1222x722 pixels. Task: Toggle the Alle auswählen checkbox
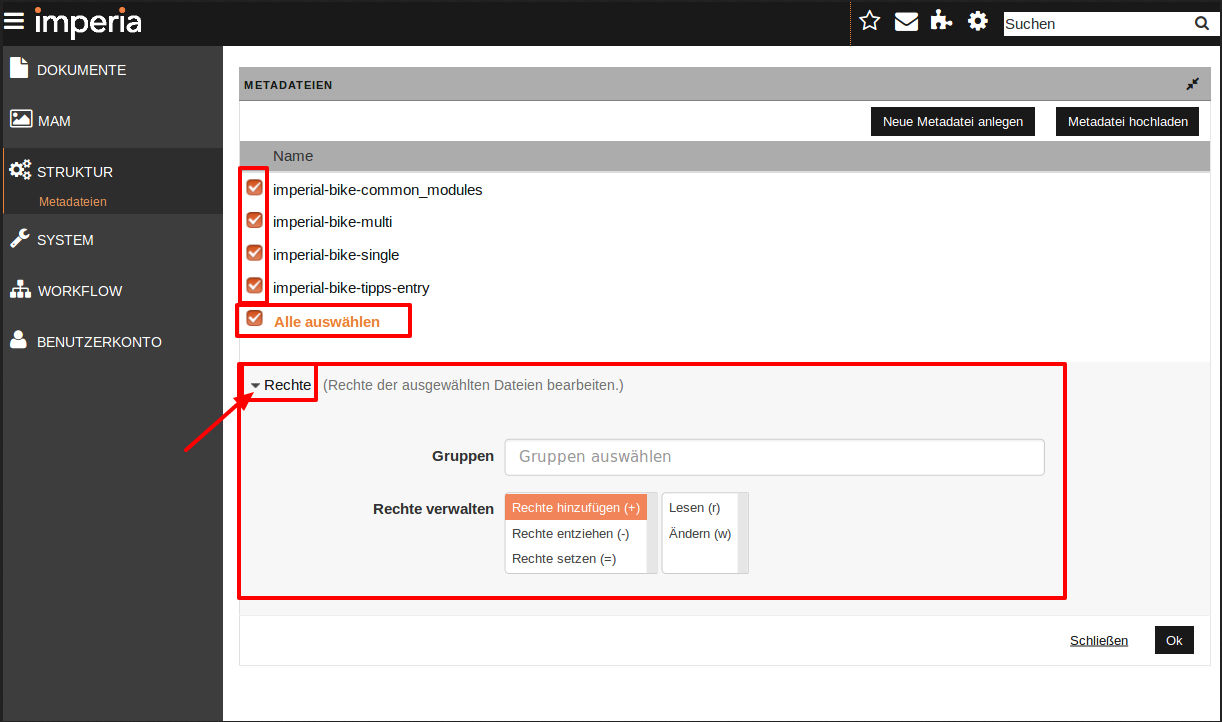[255, 318]
